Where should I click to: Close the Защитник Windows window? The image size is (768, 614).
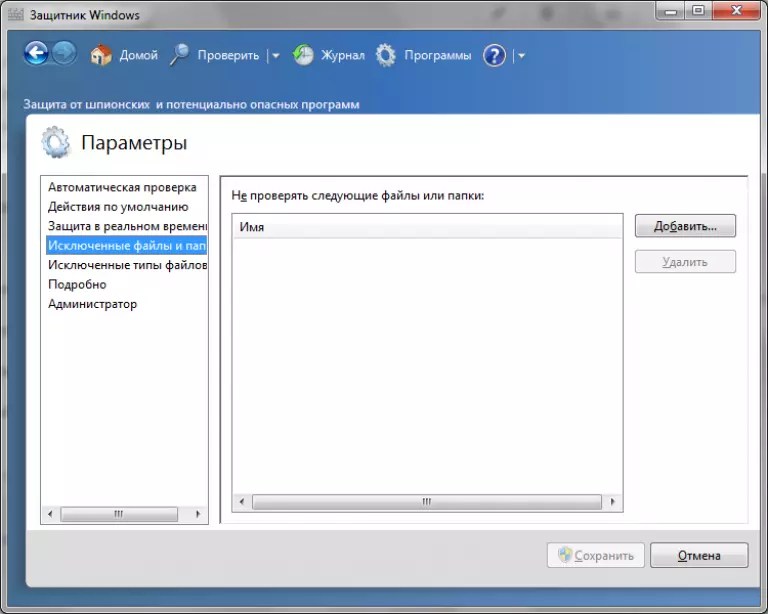(736, 11)
